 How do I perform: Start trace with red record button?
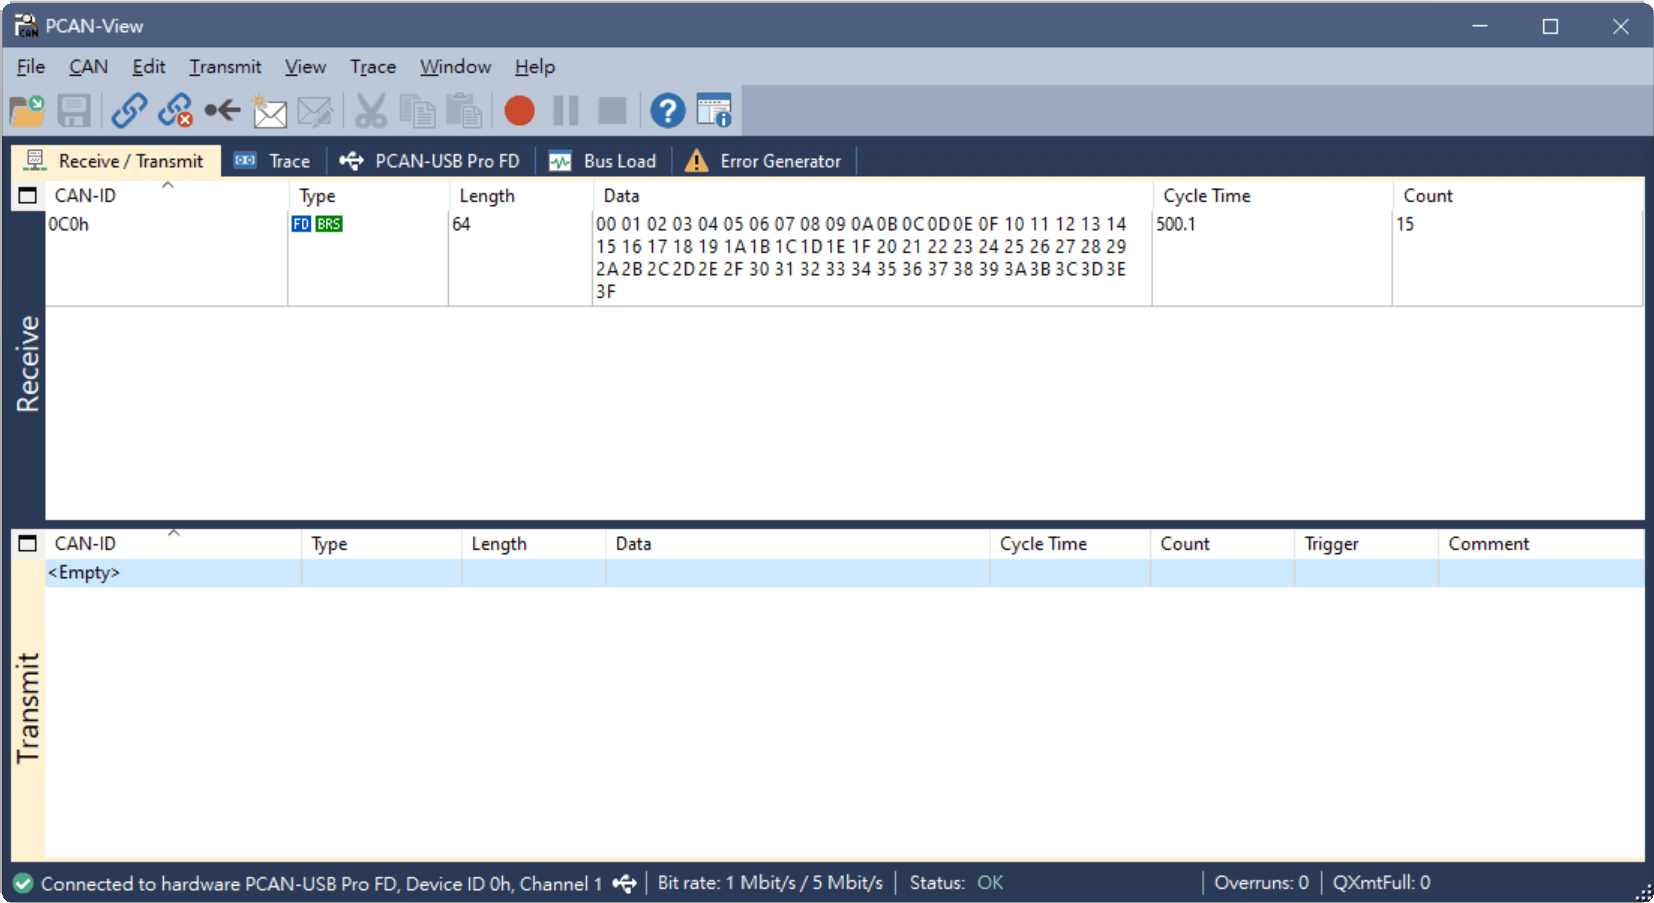click(x=519, y=110)
